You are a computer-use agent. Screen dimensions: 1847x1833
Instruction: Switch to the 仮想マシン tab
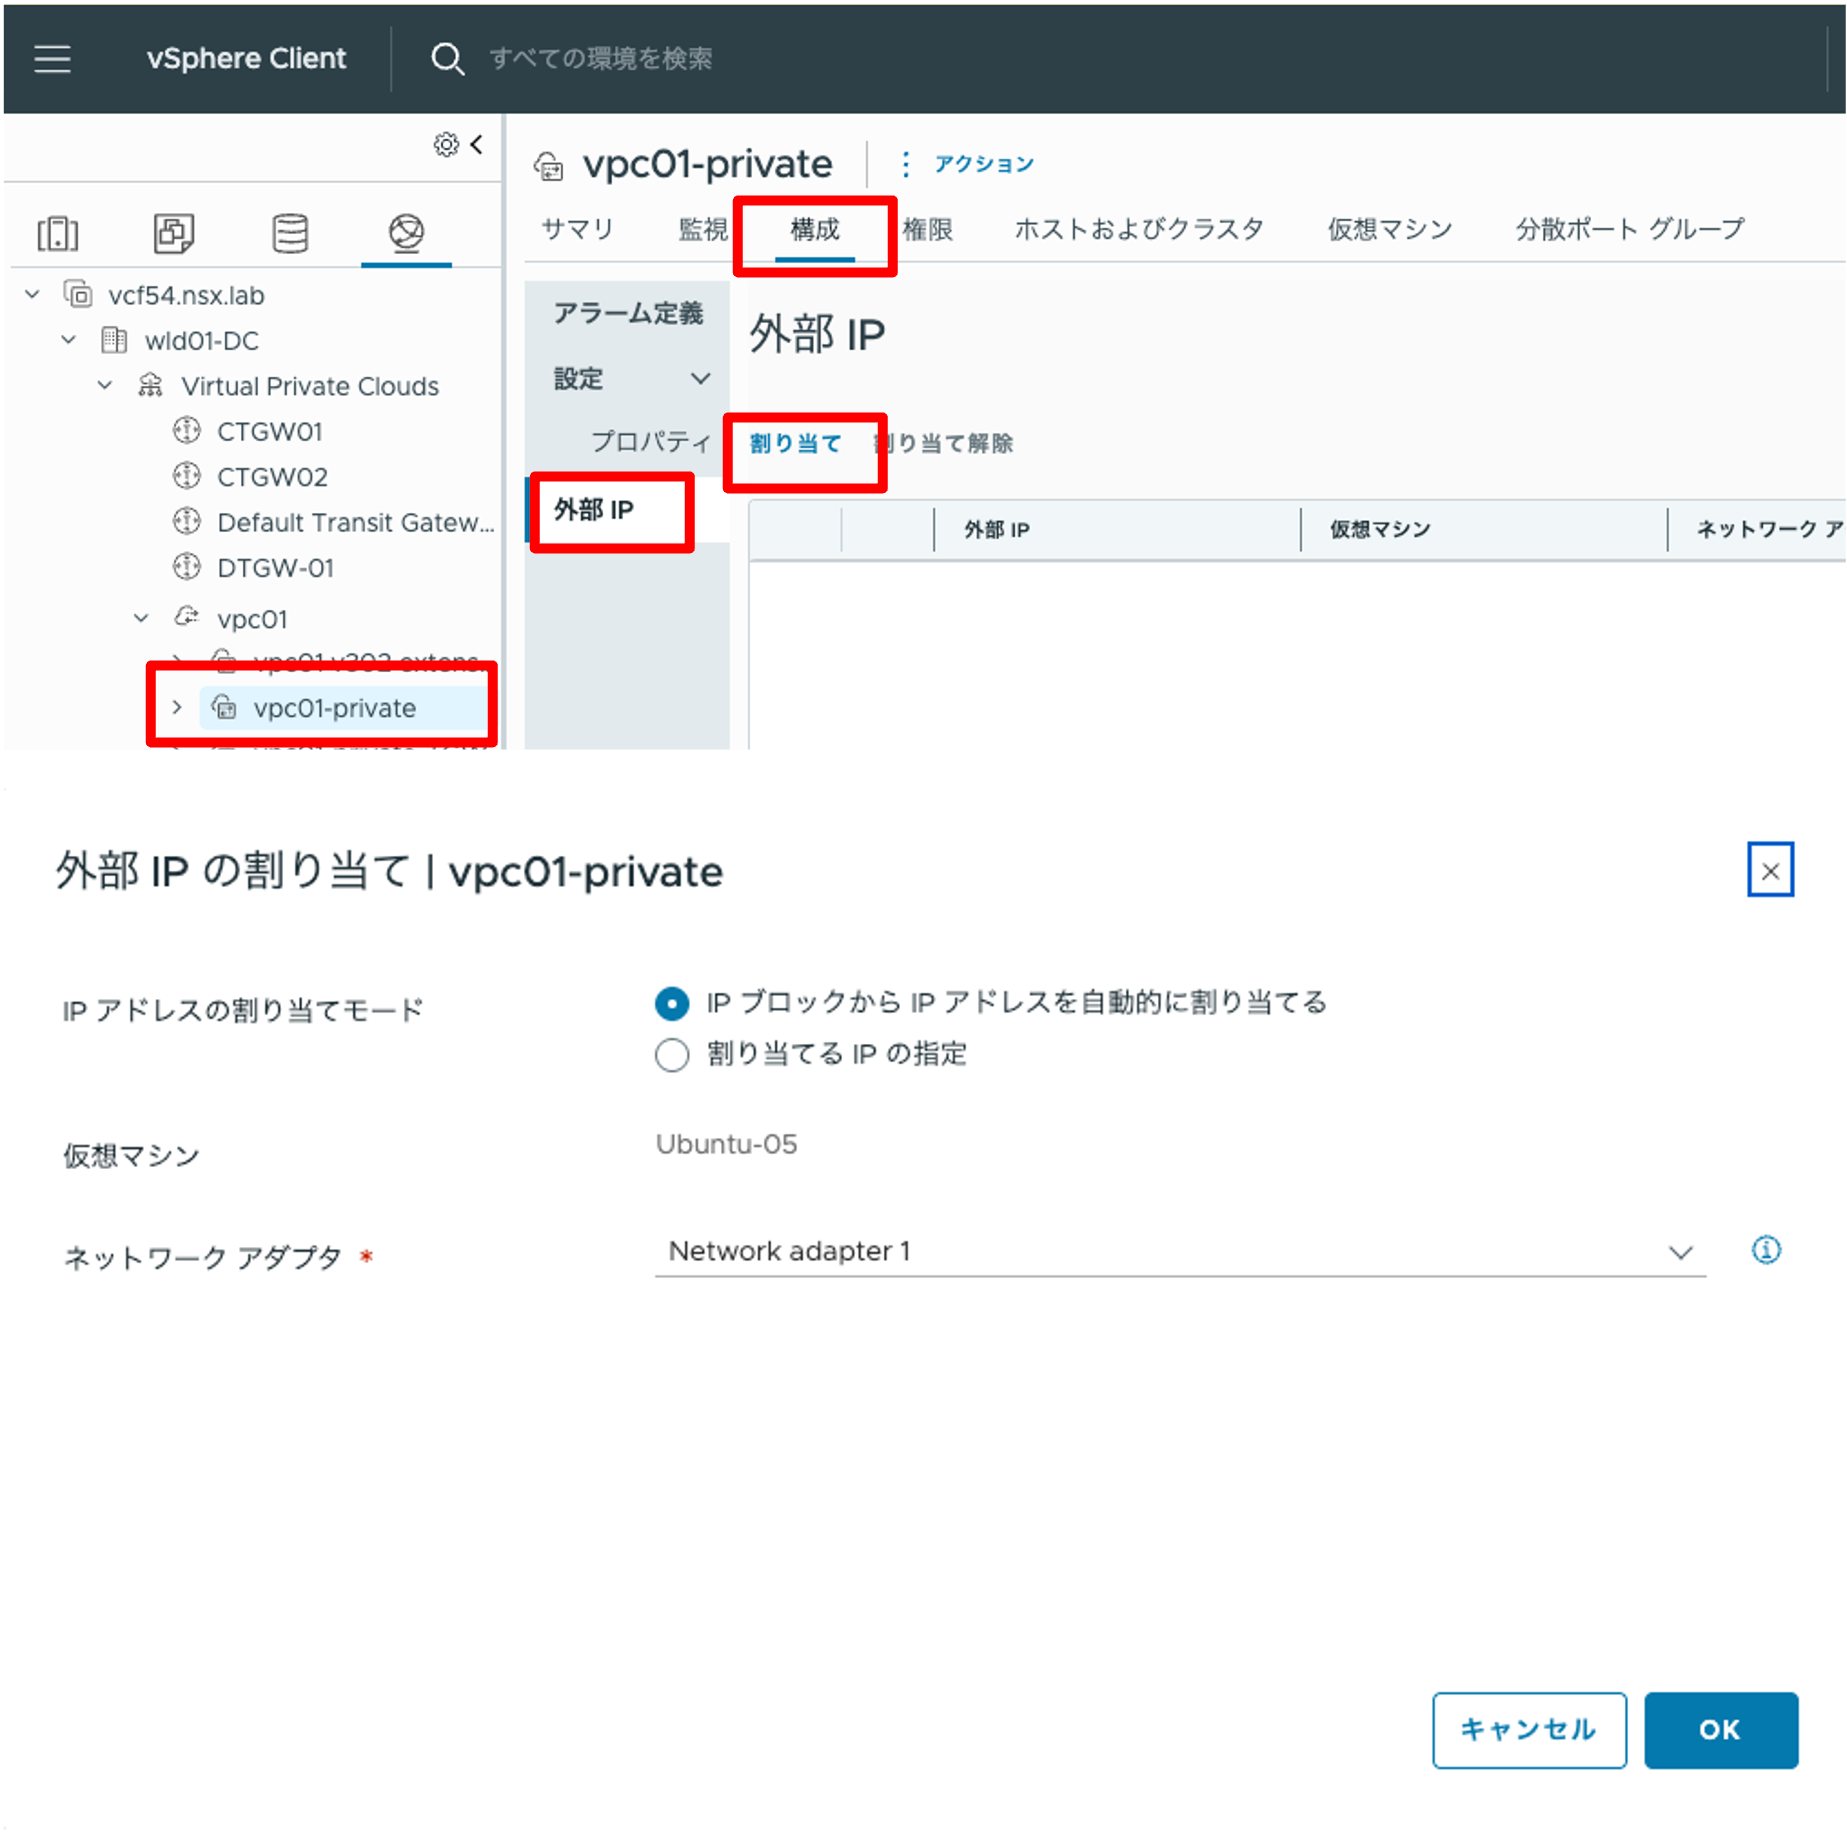click(1390, 230)
